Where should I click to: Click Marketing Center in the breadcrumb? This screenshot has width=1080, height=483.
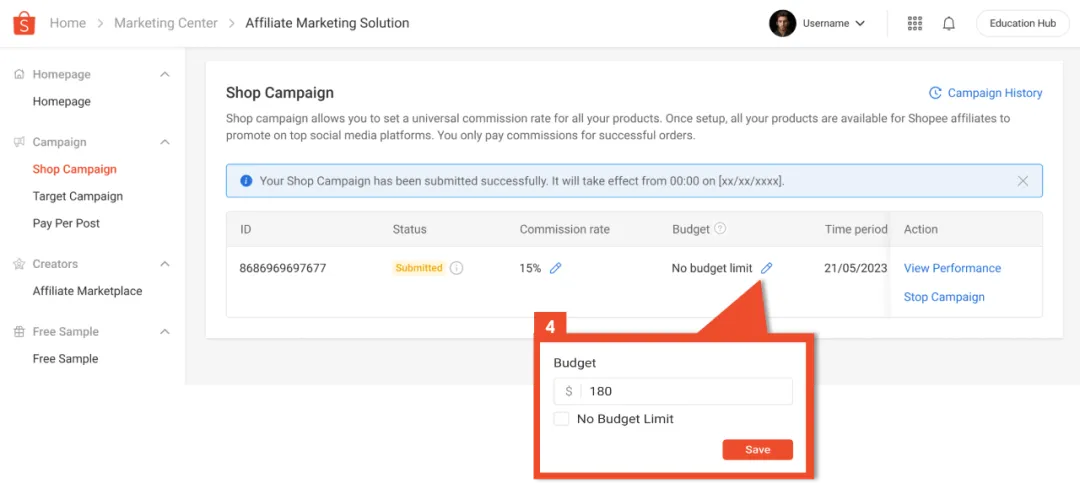click(166, 23)
